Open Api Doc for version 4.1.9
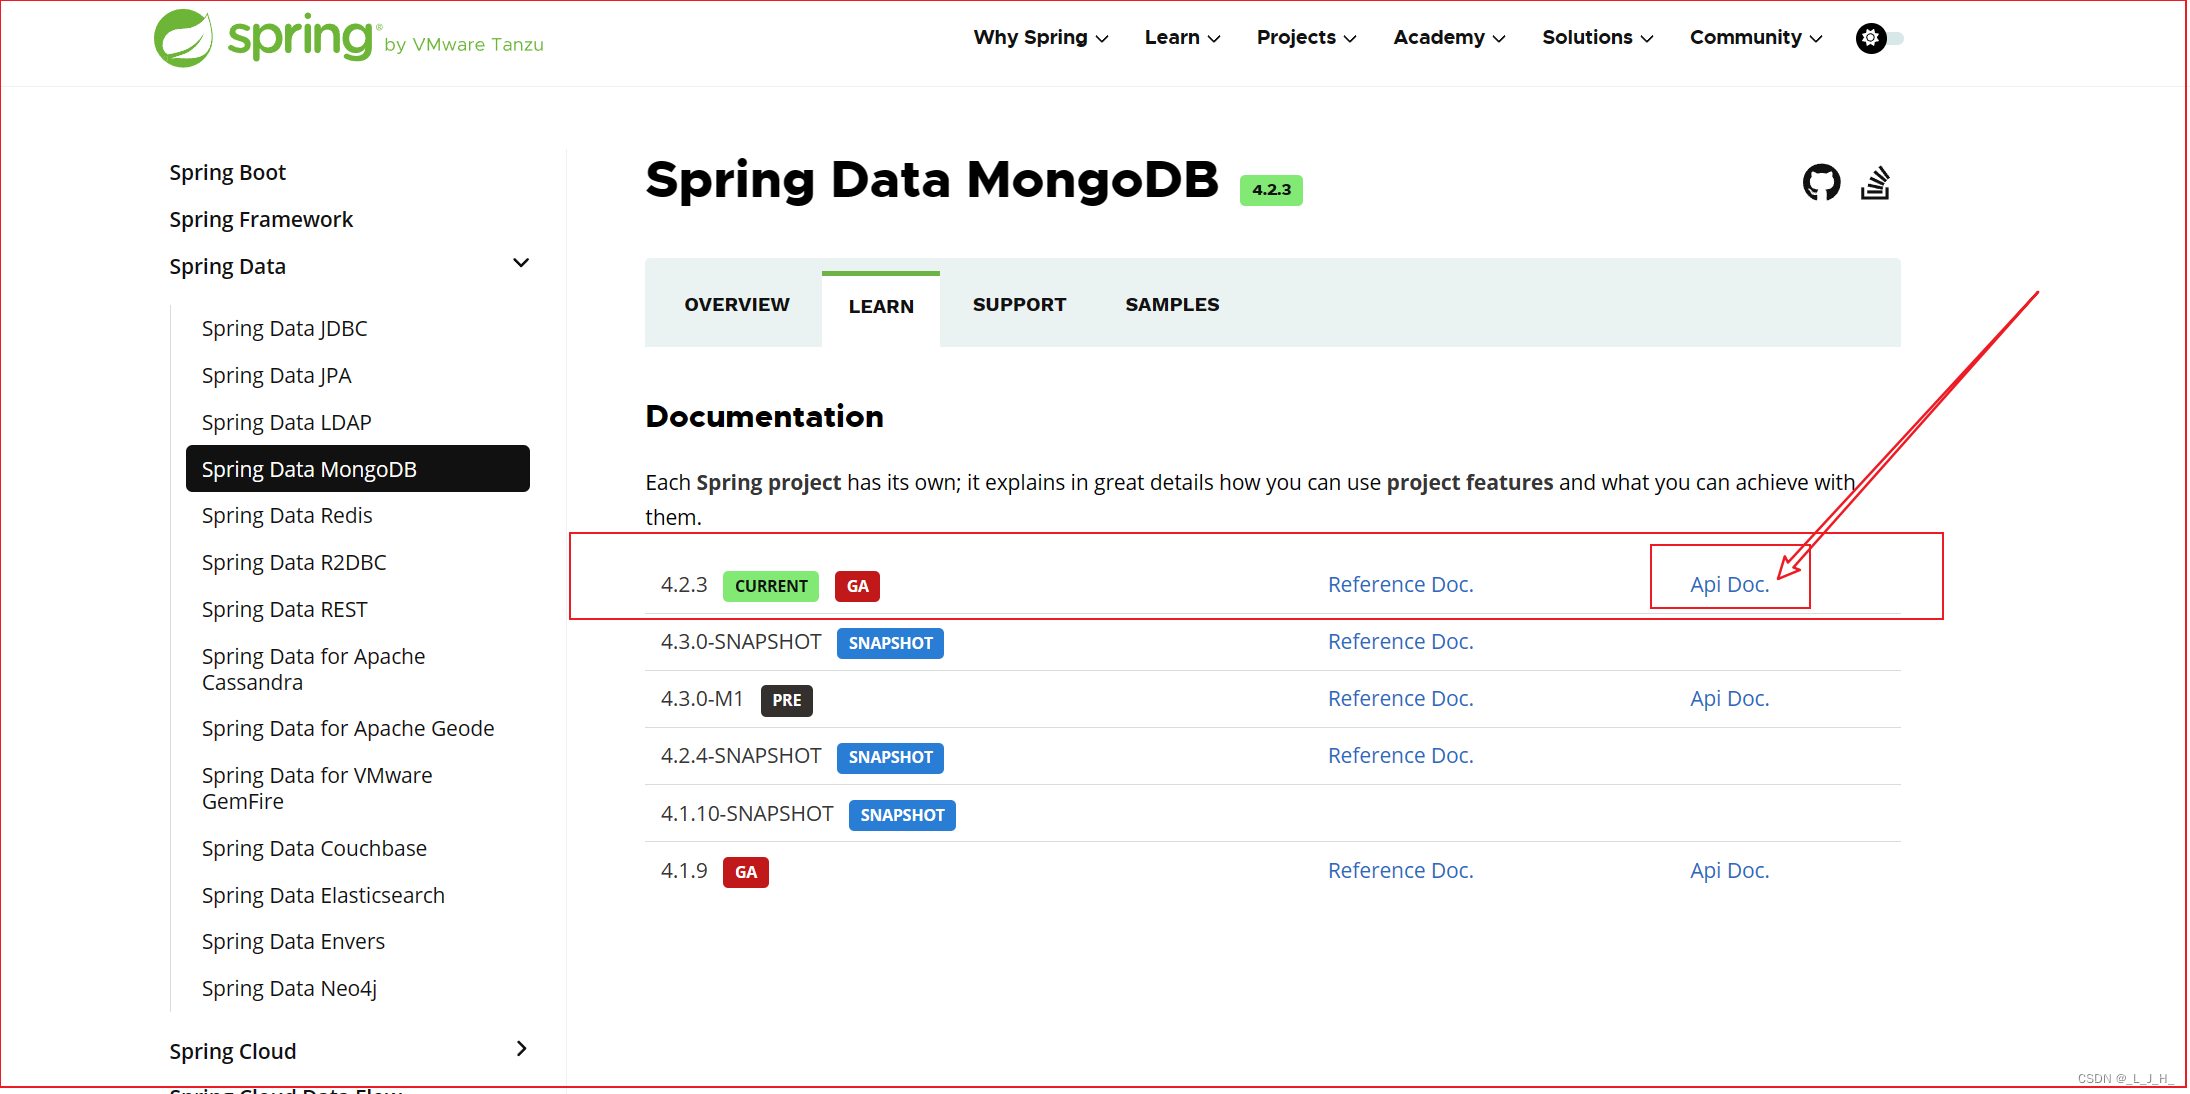This screenshot has width=2190, height=1094. tap(1729, 871)
